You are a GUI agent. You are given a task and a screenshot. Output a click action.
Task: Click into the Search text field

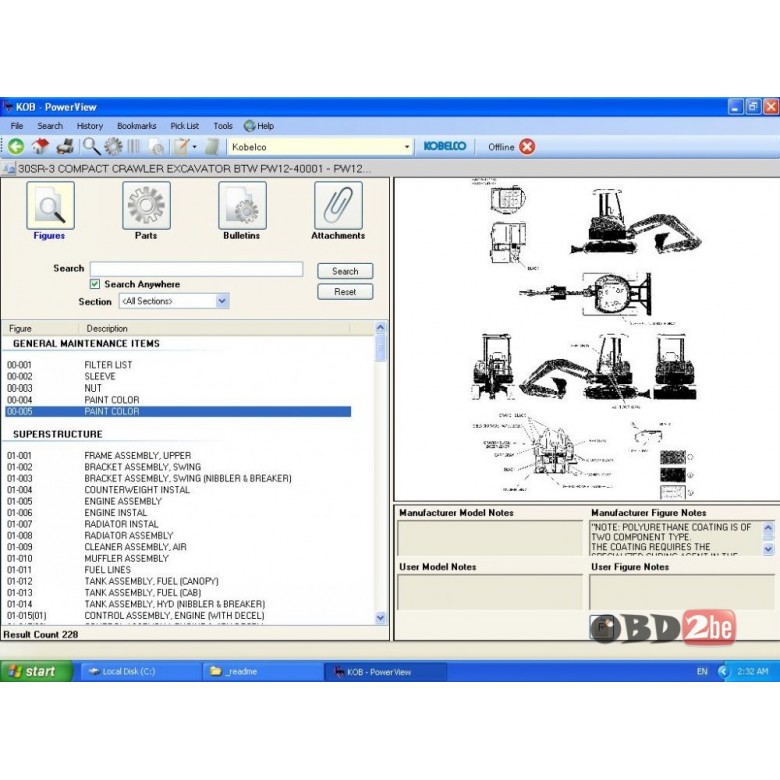pos(196,269)
